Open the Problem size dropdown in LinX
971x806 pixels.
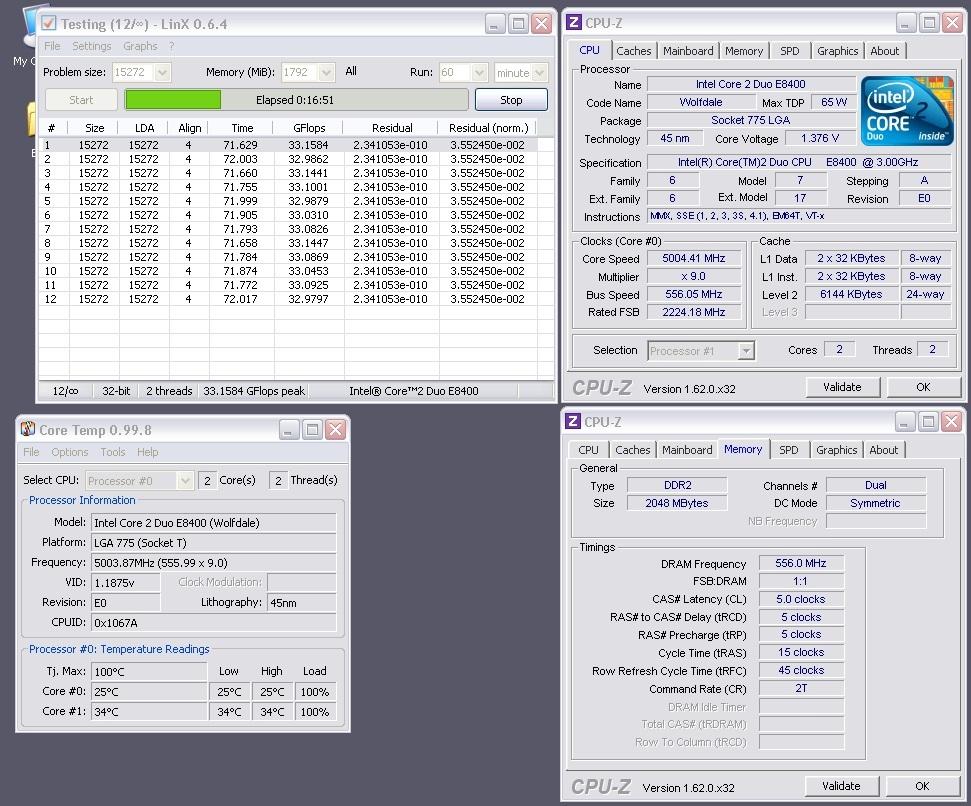tap(163, 72)
